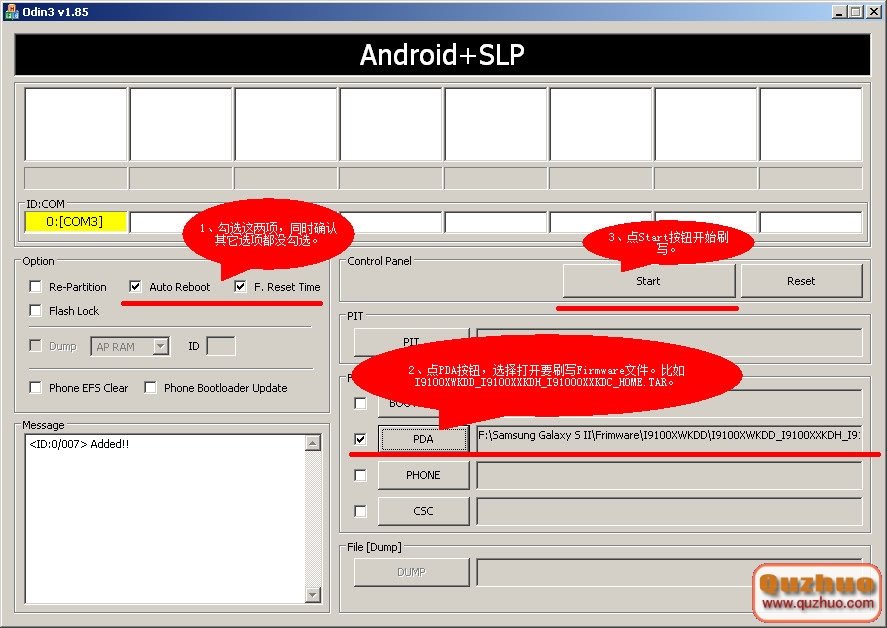Click the Reset button
The height and width of the screenshot is (628, 887).
click(x=801, y=281)
